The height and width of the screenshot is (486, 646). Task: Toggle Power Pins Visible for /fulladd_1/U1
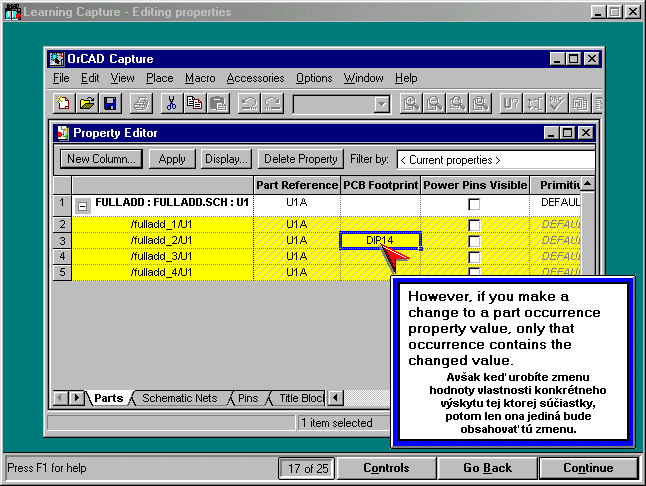pos(474,224)
